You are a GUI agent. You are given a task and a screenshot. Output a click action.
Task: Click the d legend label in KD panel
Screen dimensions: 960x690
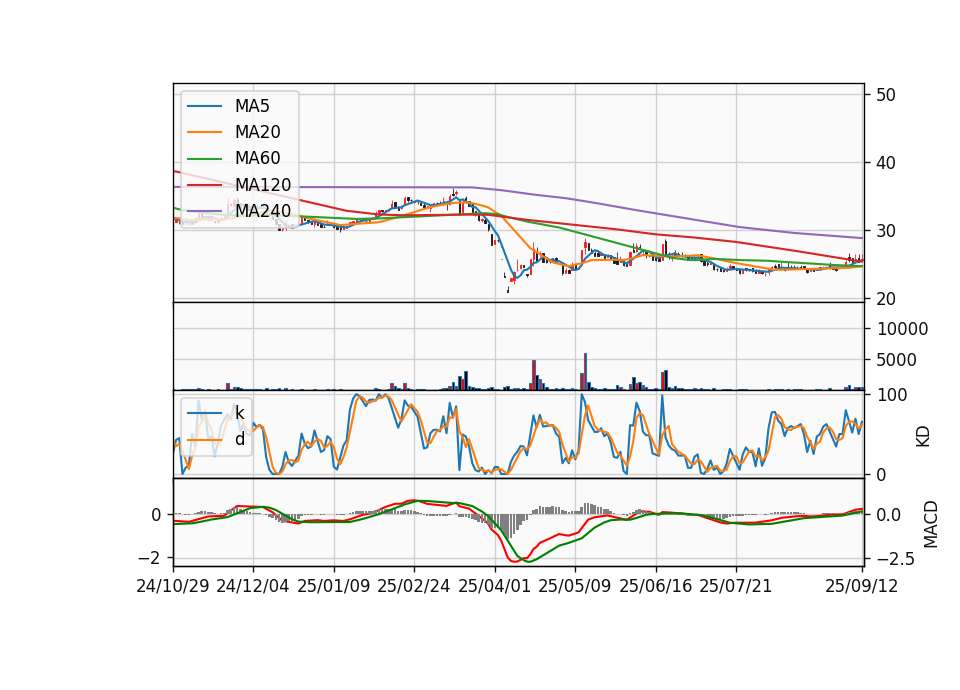tap(239, 439)
